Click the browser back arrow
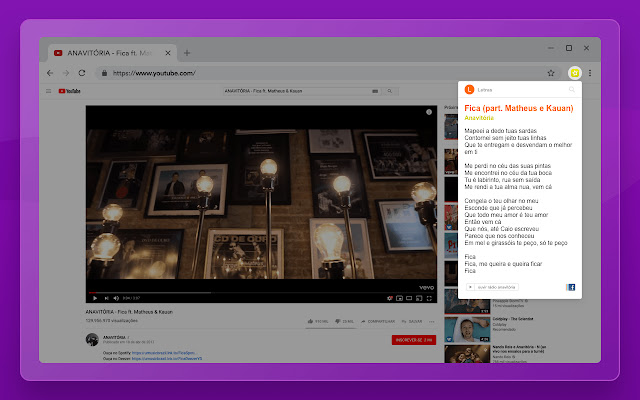The width and height of the screenshot is (640, 400). [x=51, y=73]
